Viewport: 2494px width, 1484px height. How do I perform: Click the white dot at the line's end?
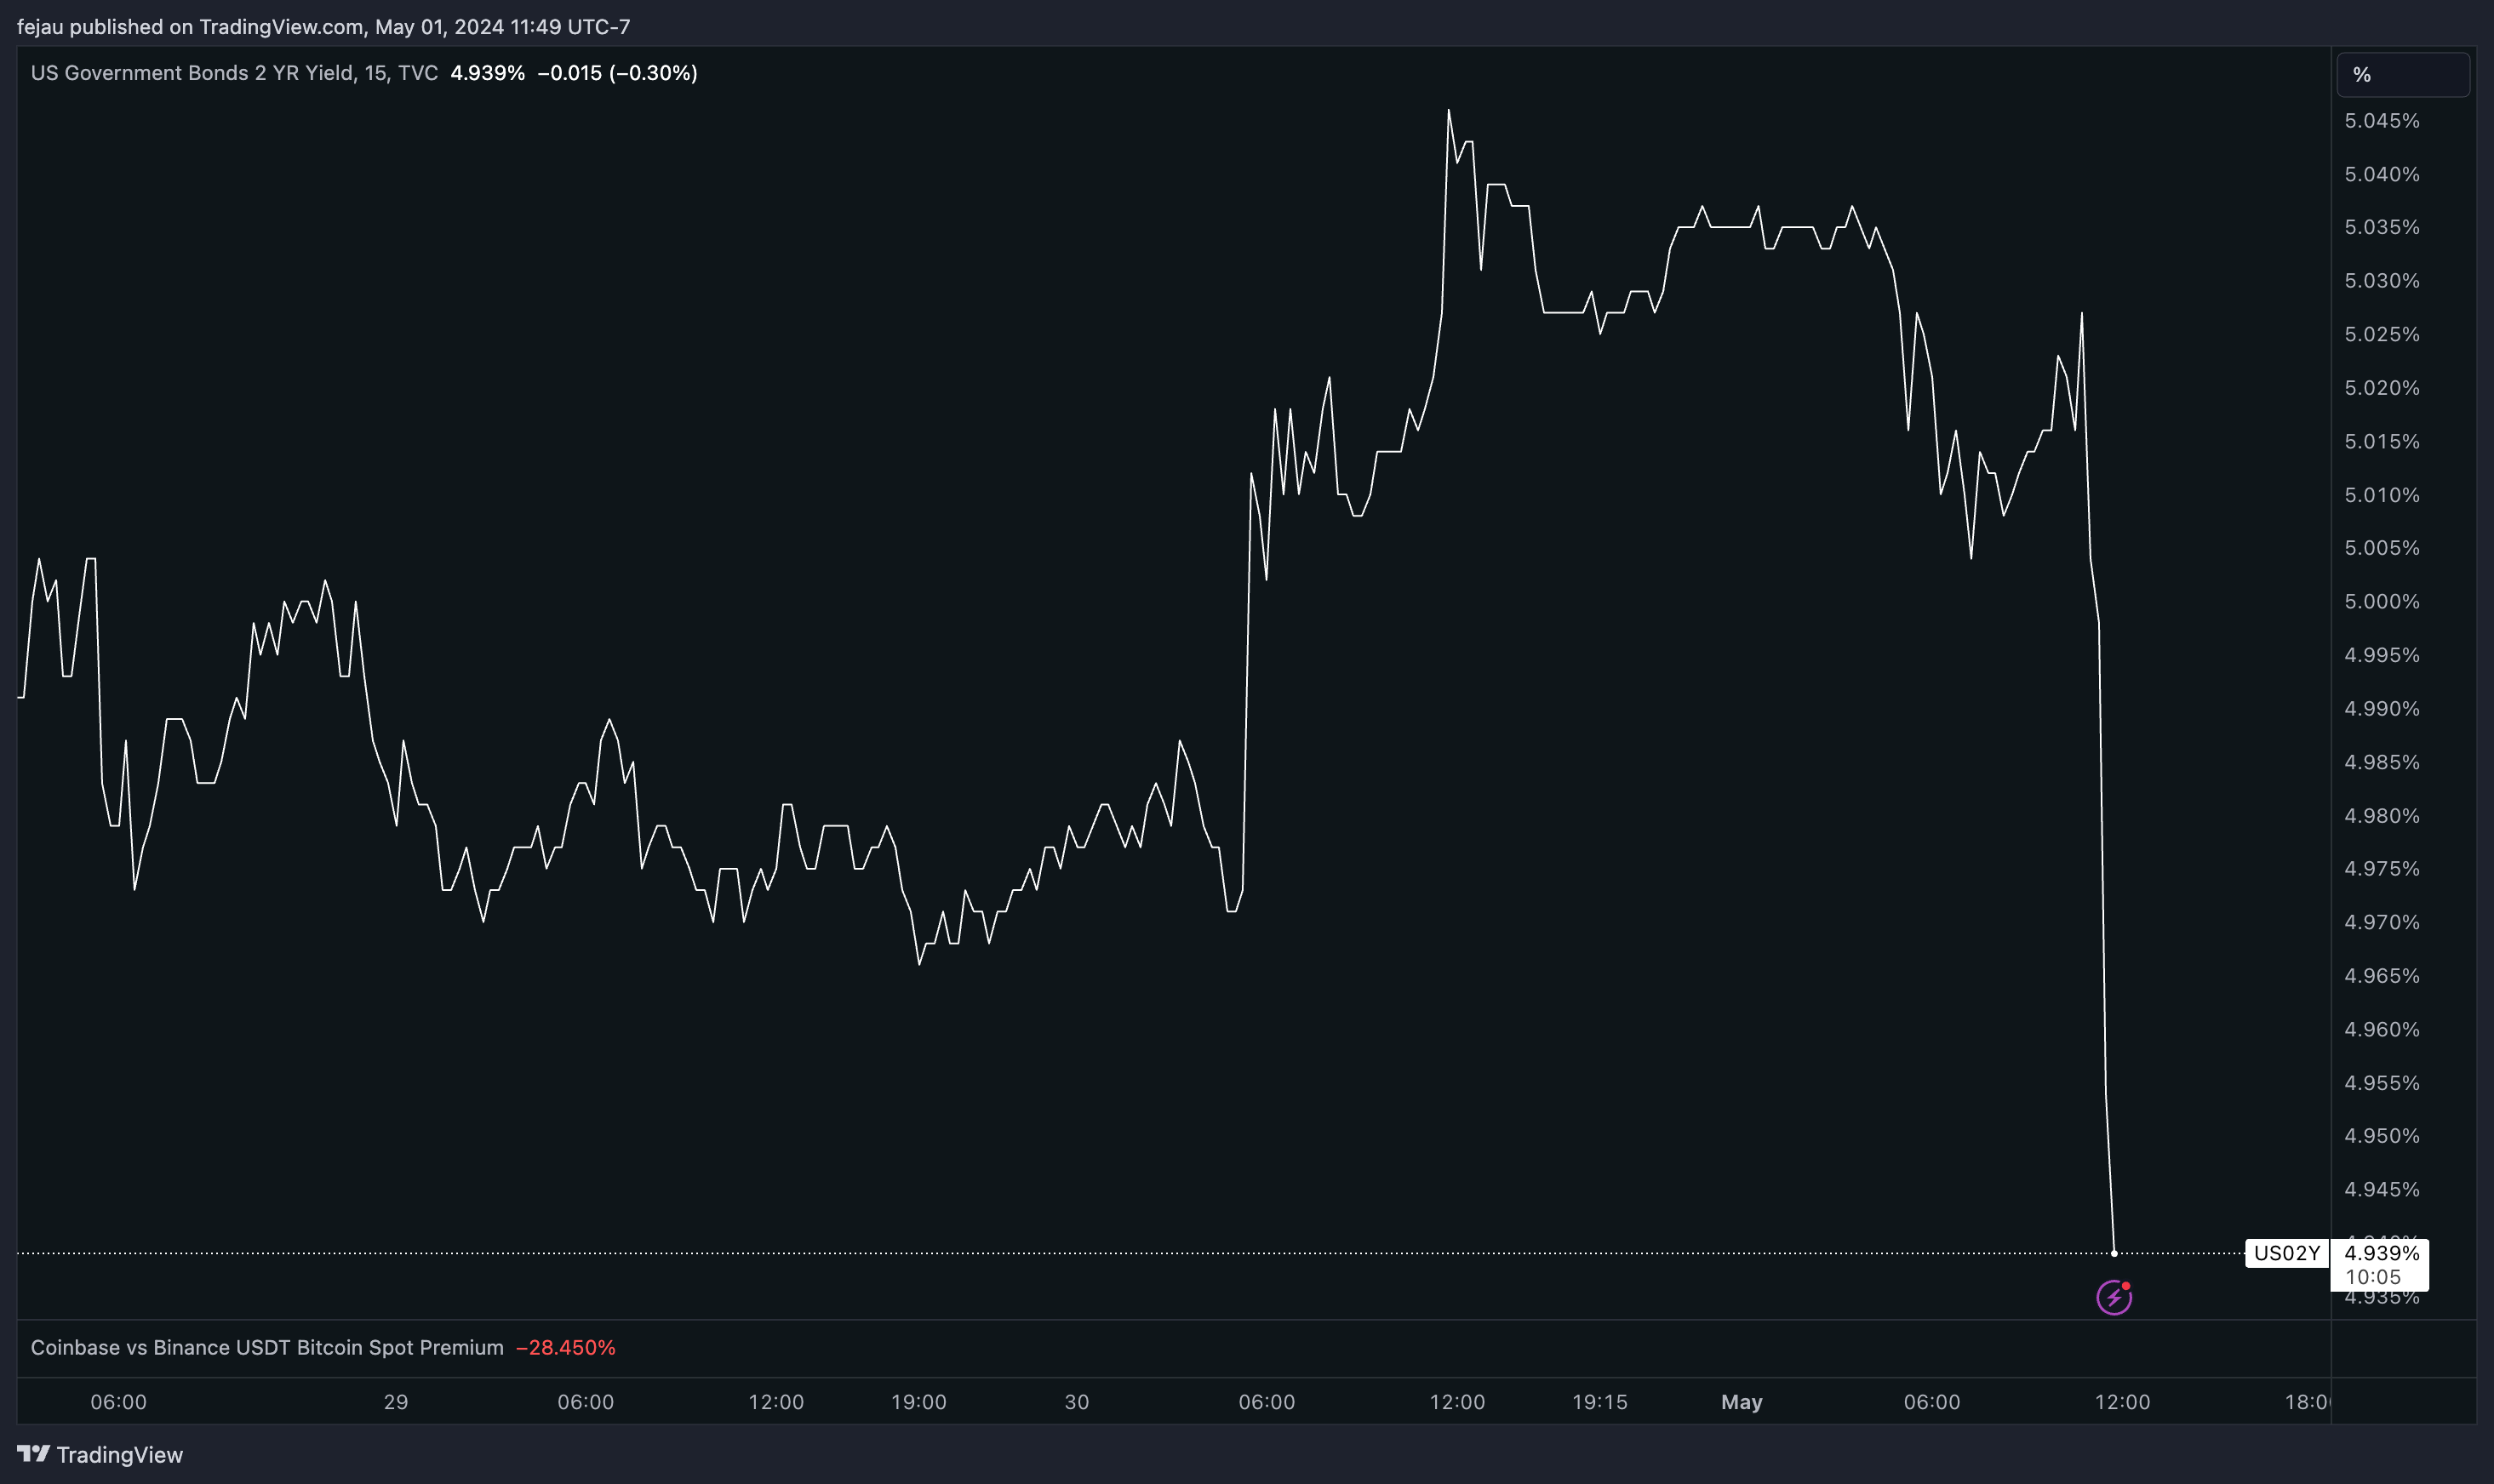[2114, 1253]
